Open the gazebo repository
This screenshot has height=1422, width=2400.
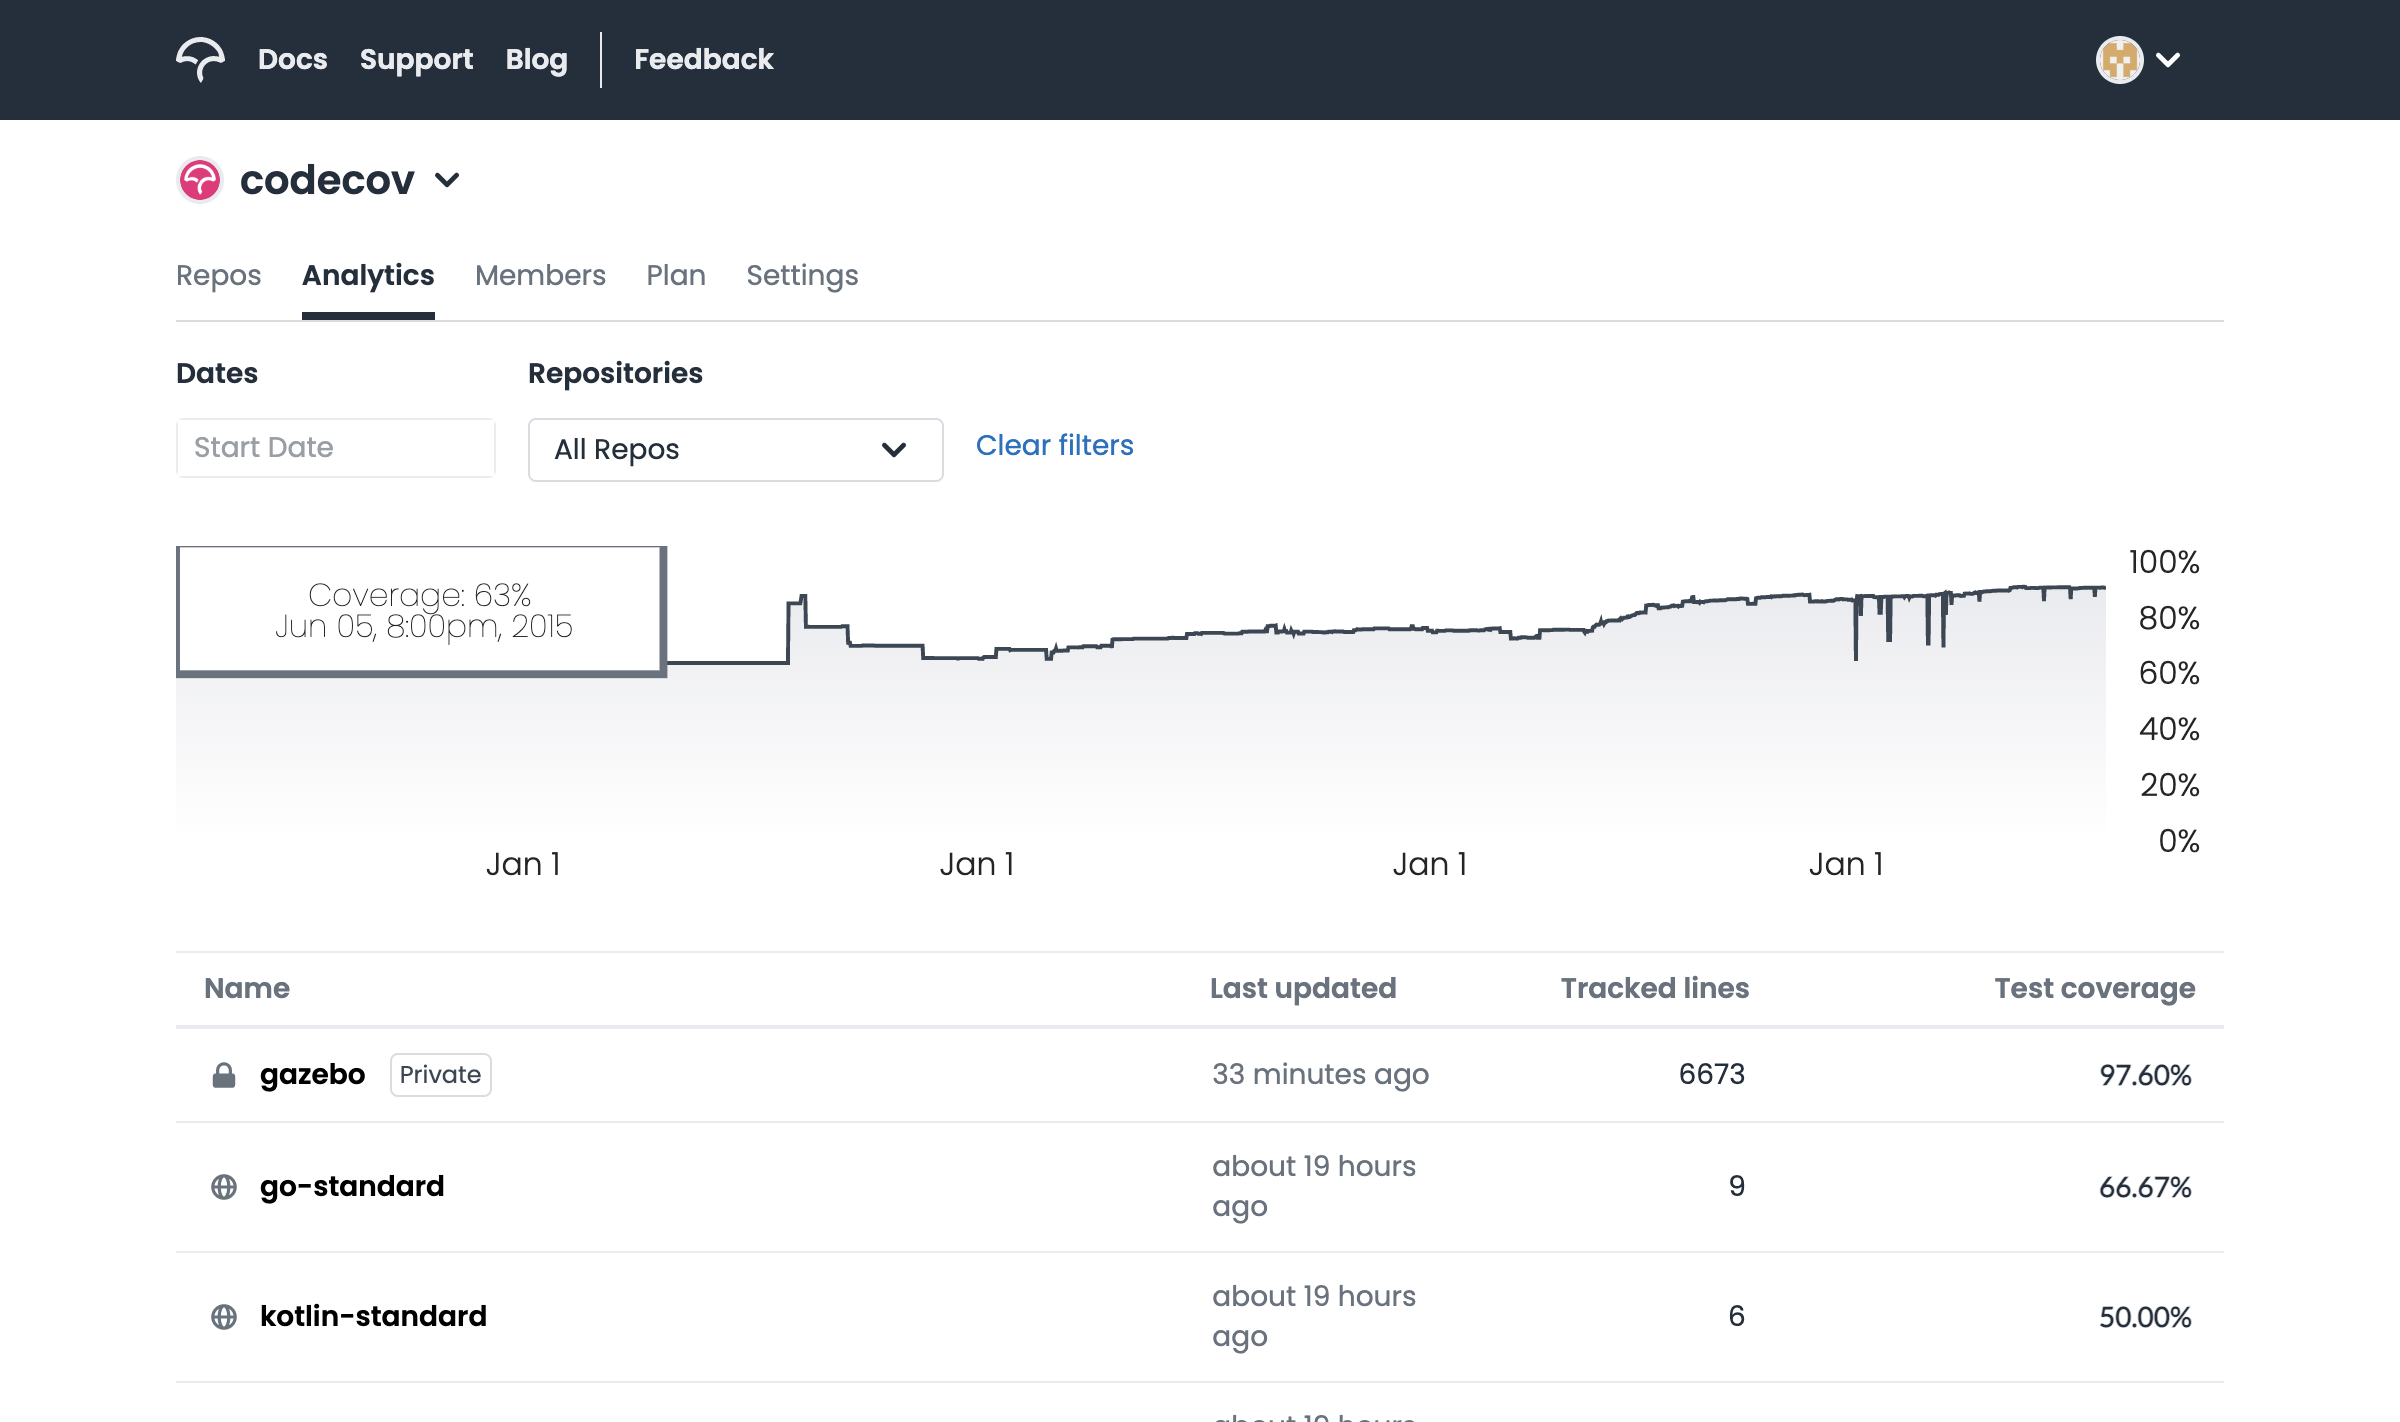pos(312,1074)
